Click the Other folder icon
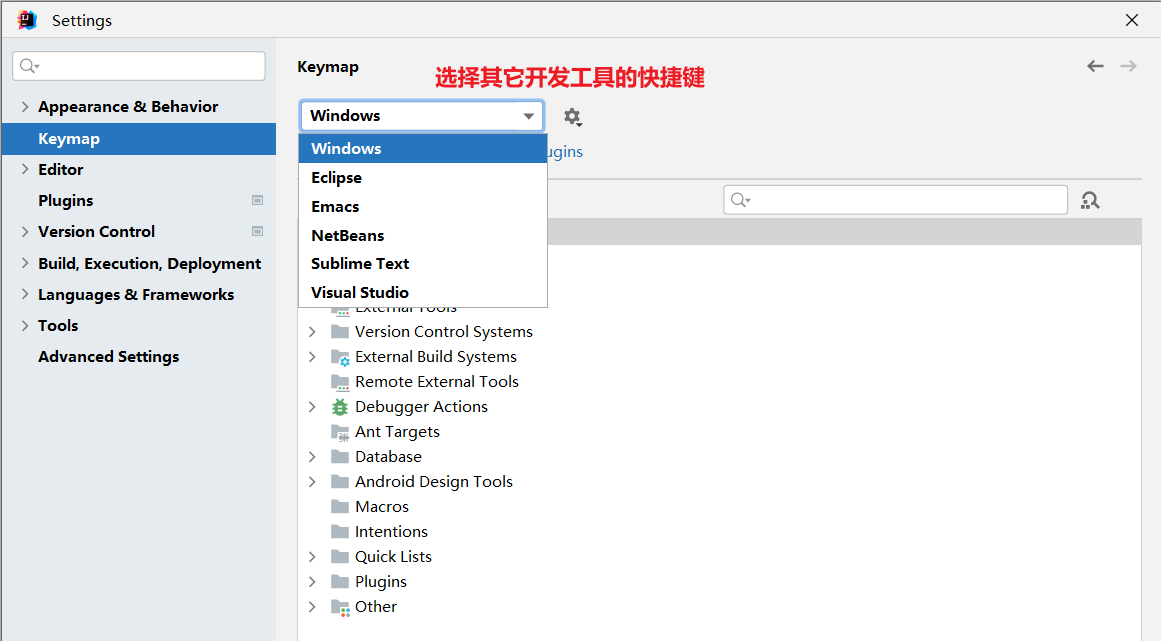 340,607
